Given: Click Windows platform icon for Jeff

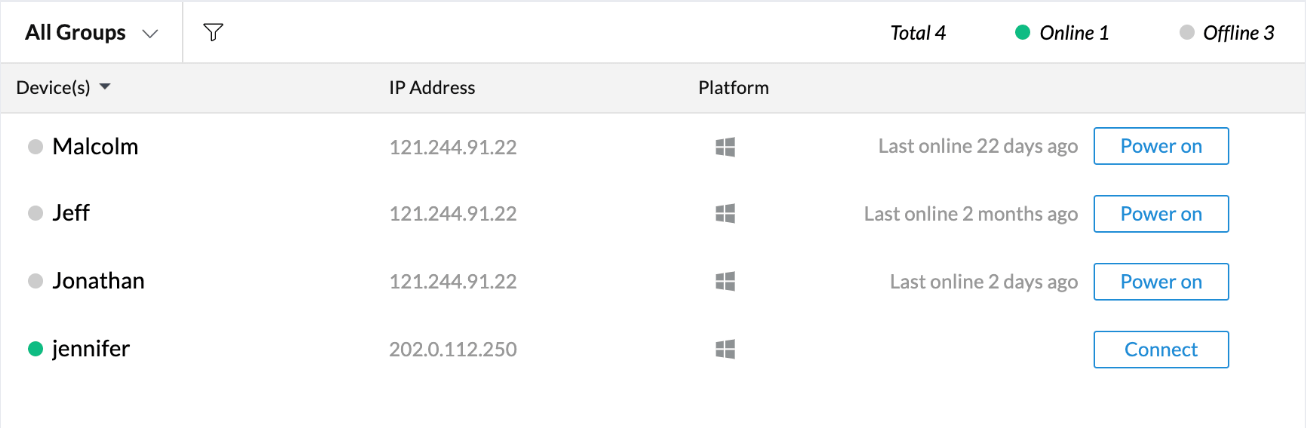Looking at the screenshot, I should (726, 214).
